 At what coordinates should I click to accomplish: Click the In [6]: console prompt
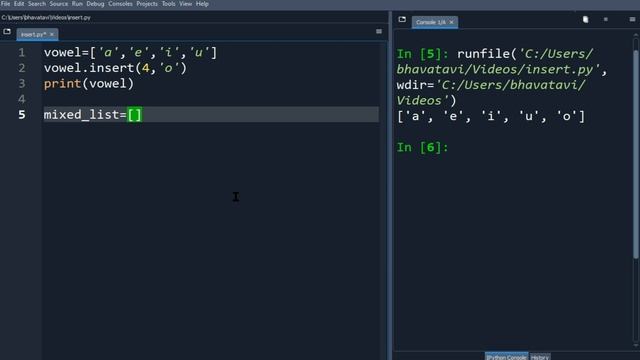point(422,147)
